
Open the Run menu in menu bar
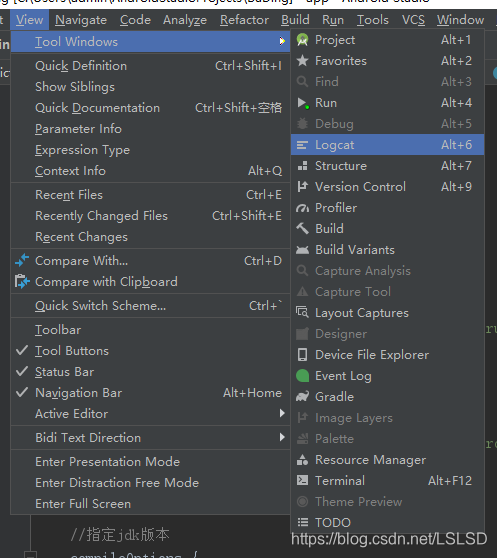click(x=333, y=20)
